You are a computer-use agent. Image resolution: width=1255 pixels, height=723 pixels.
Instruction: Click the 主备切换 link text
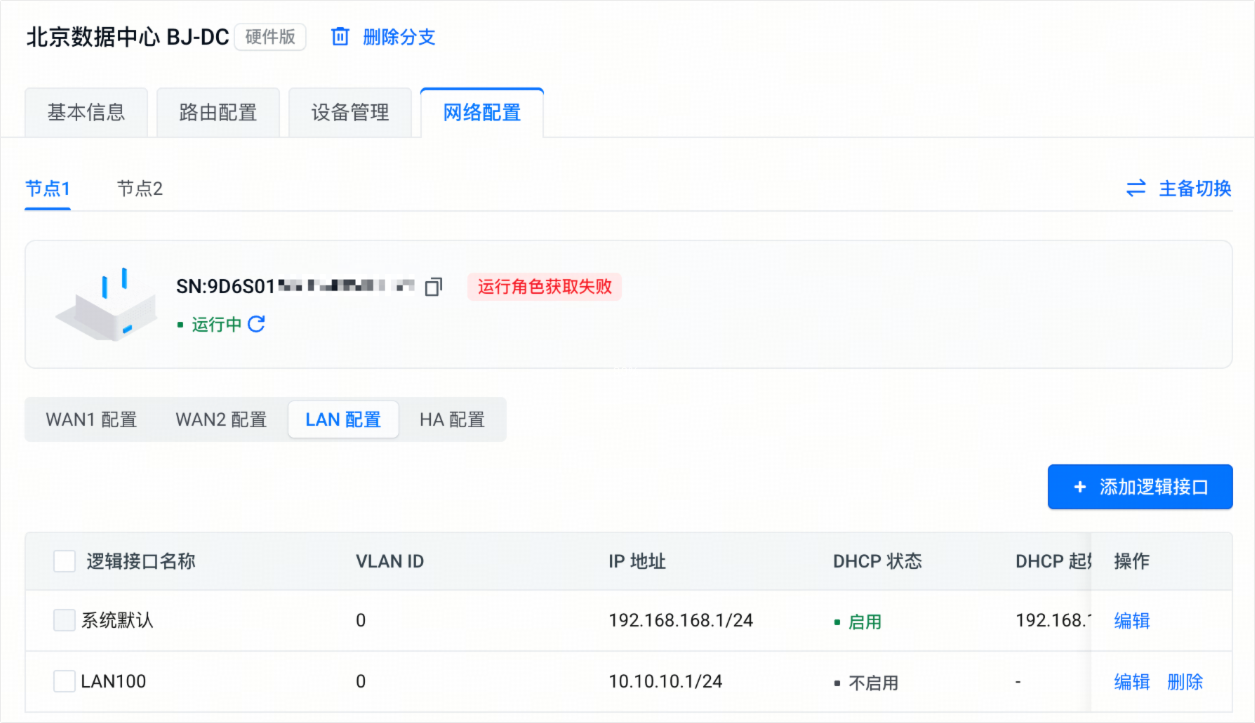coord(1195,188)
